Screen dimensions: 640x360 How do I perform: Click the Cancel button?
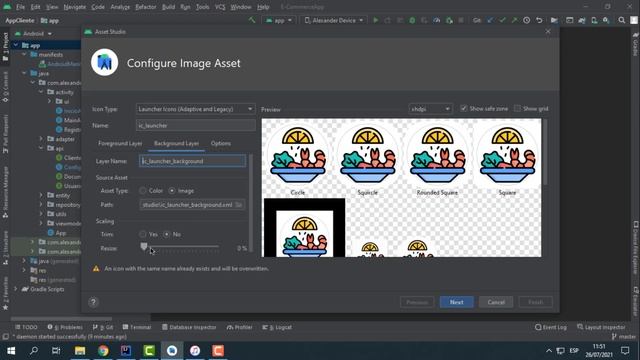coord(496,302)
